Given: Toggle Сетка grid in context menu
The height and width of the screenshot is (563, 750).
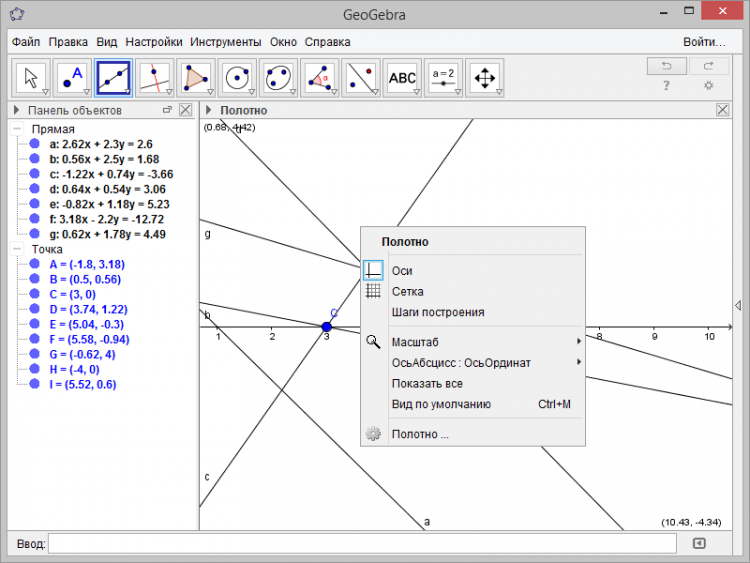Looking at the screenshot, I should click(407, 291).
